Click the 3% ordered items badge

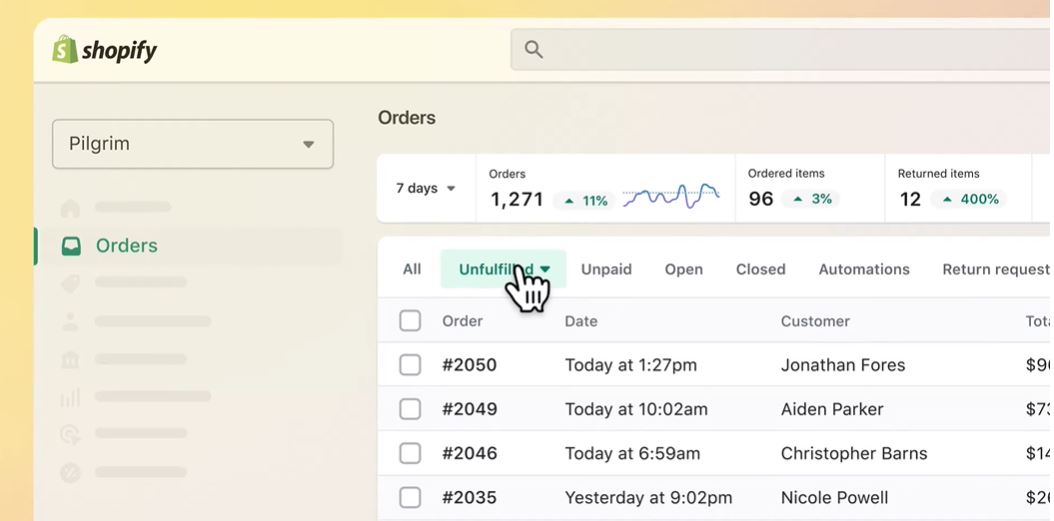(x=811, y=199)
